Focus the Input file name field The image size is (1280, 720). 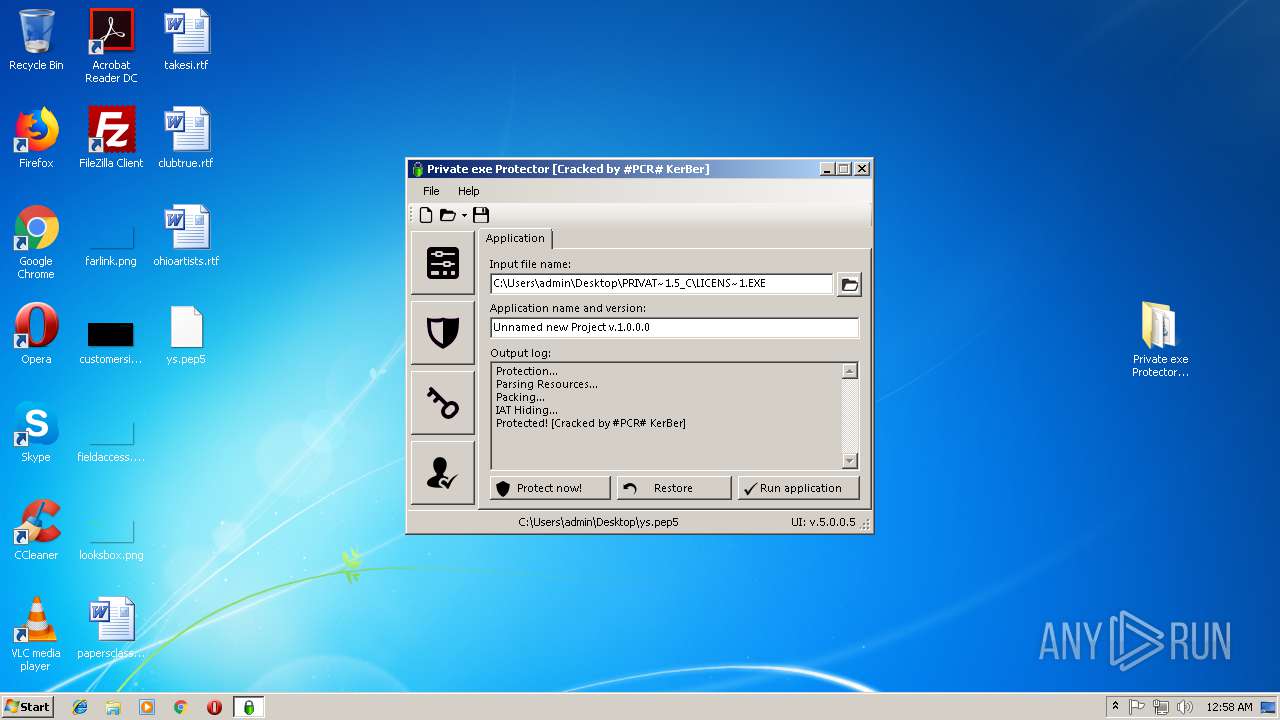coord(661,284)
